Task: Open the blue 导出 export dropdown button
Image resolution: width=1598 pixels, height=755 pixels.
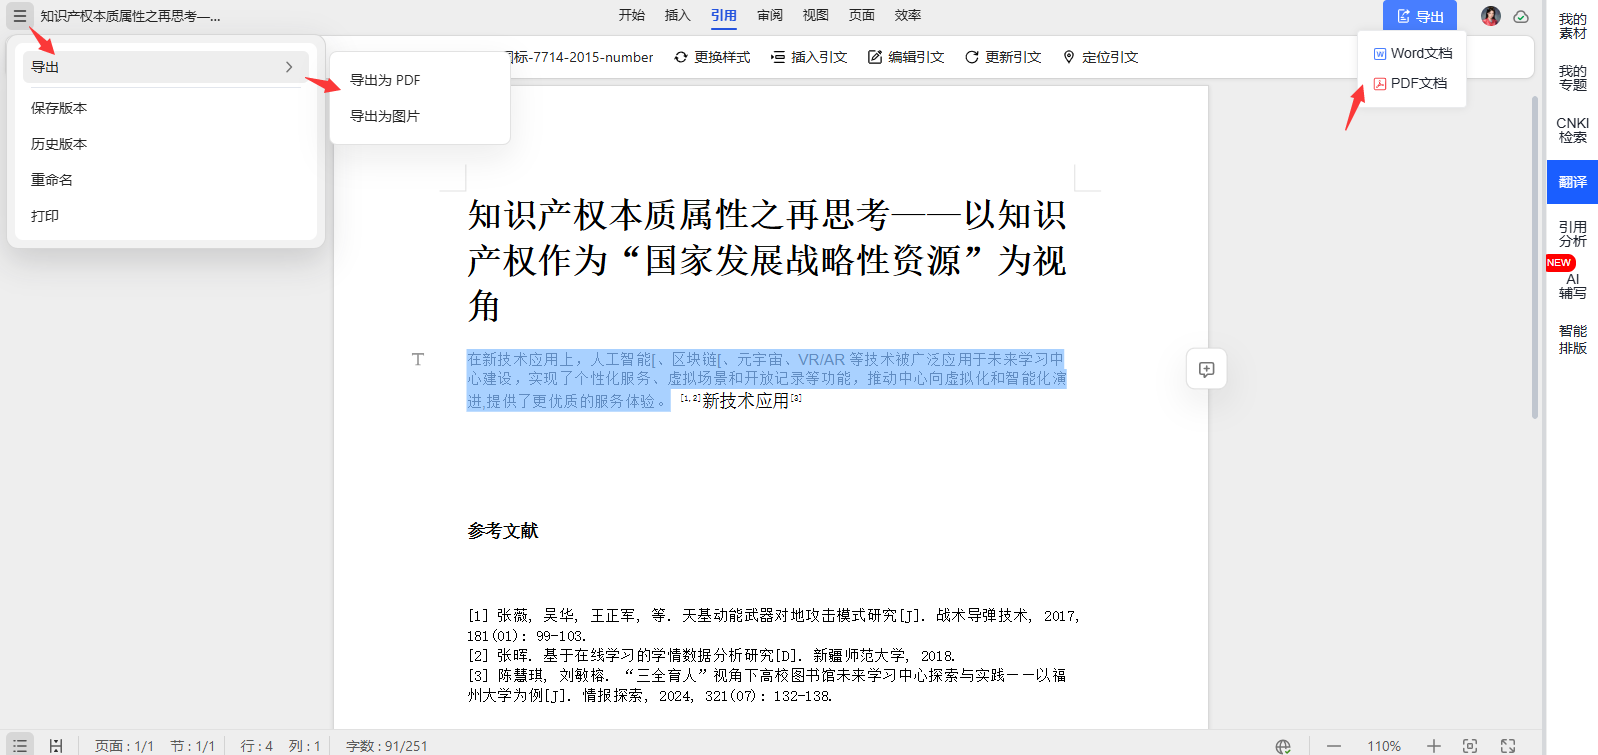Action: tap(1419, 17)
